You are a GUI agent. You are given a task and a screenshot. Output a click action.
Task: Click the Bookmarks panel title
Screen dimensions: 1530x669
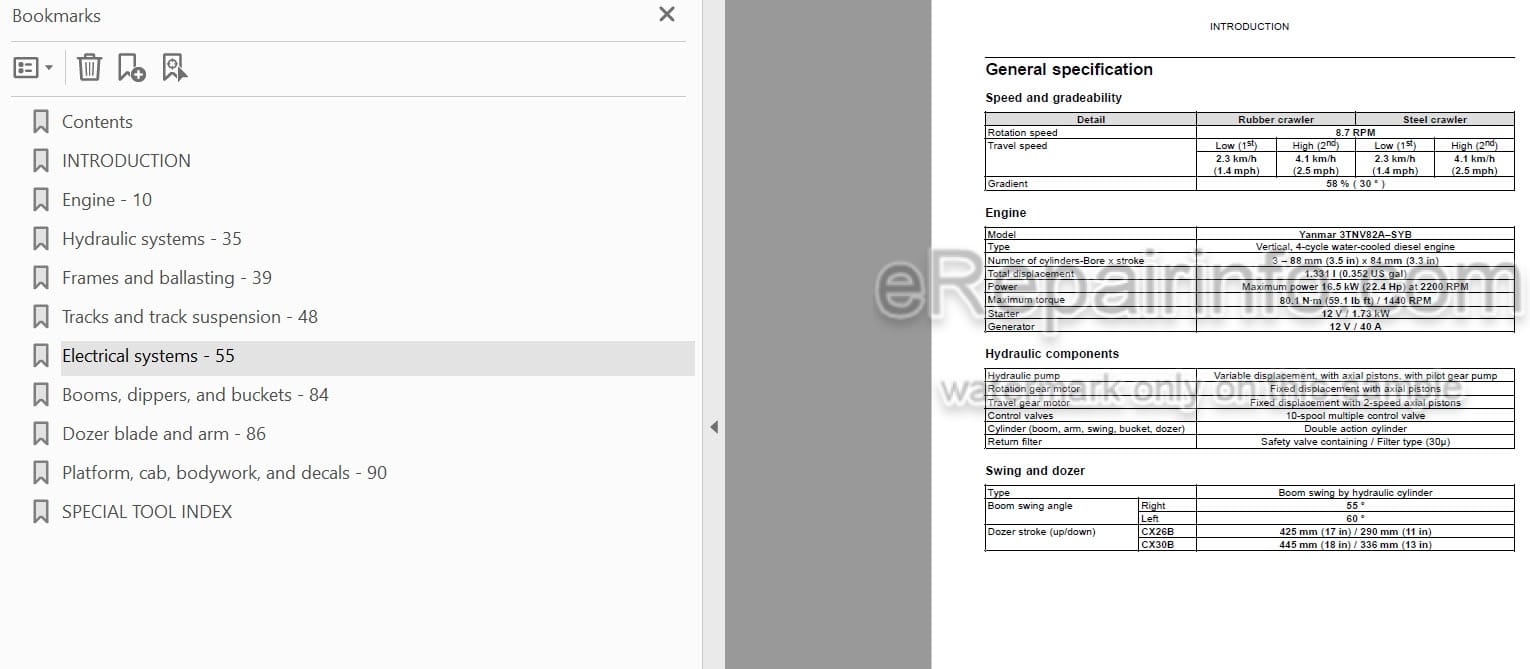click(x=56, y=16)
